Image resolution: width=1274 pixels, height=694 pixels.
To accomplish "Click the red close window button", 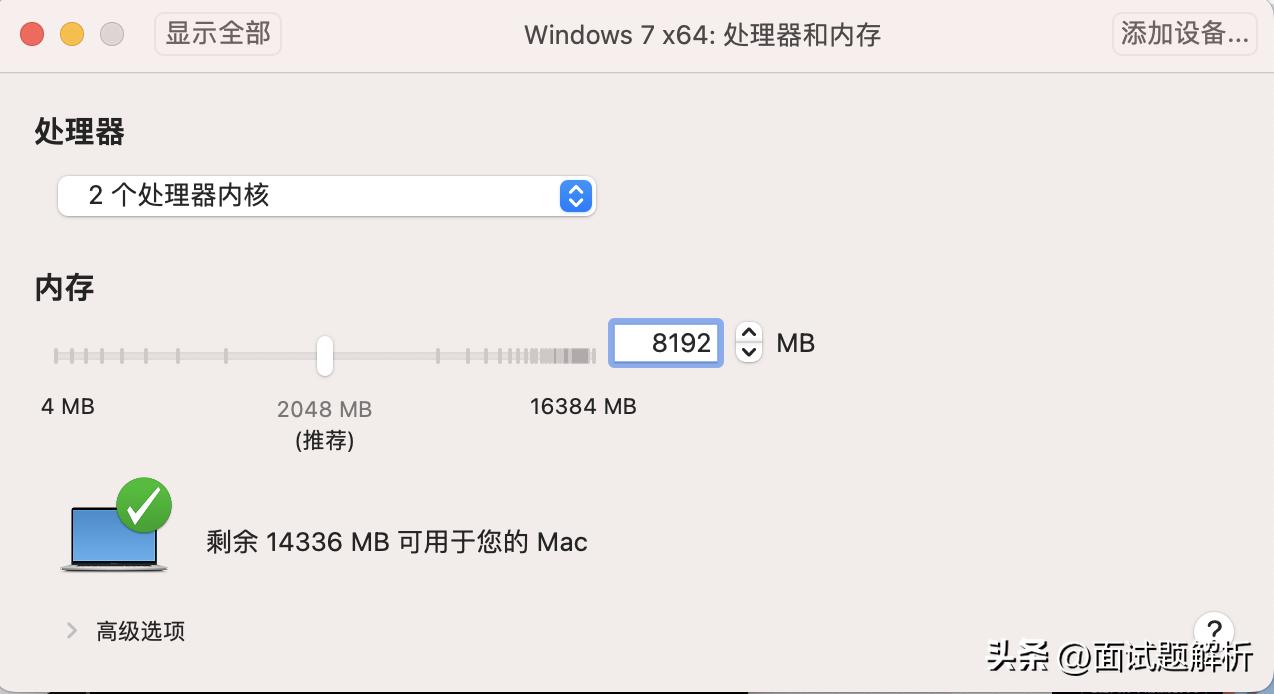I will [32, 34].
